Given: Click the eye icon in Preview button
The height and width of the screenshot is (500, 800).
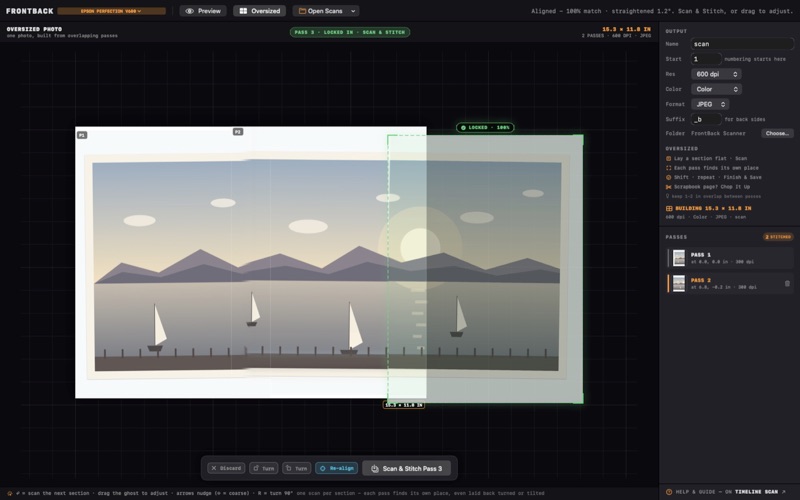Looking at the screenshot, I should pyautogui.click(x=190, y=11).
